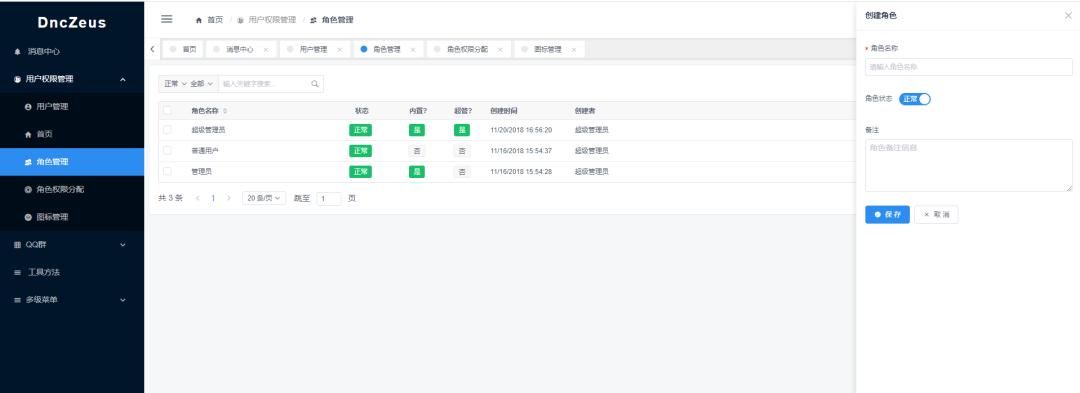Focus the 角色名称 input field
The height and width of the screenshot is (393, 1080).
pyautogui.click(x=968, y=67)
